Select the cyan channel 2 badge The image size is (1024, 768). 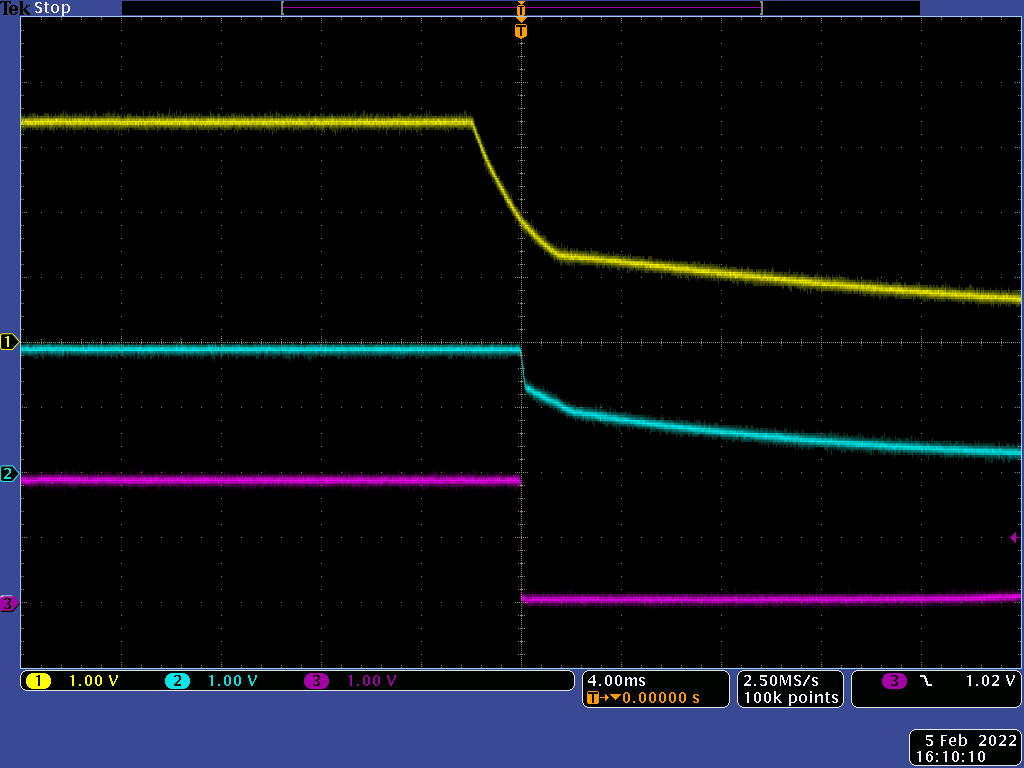click(177, 681)
